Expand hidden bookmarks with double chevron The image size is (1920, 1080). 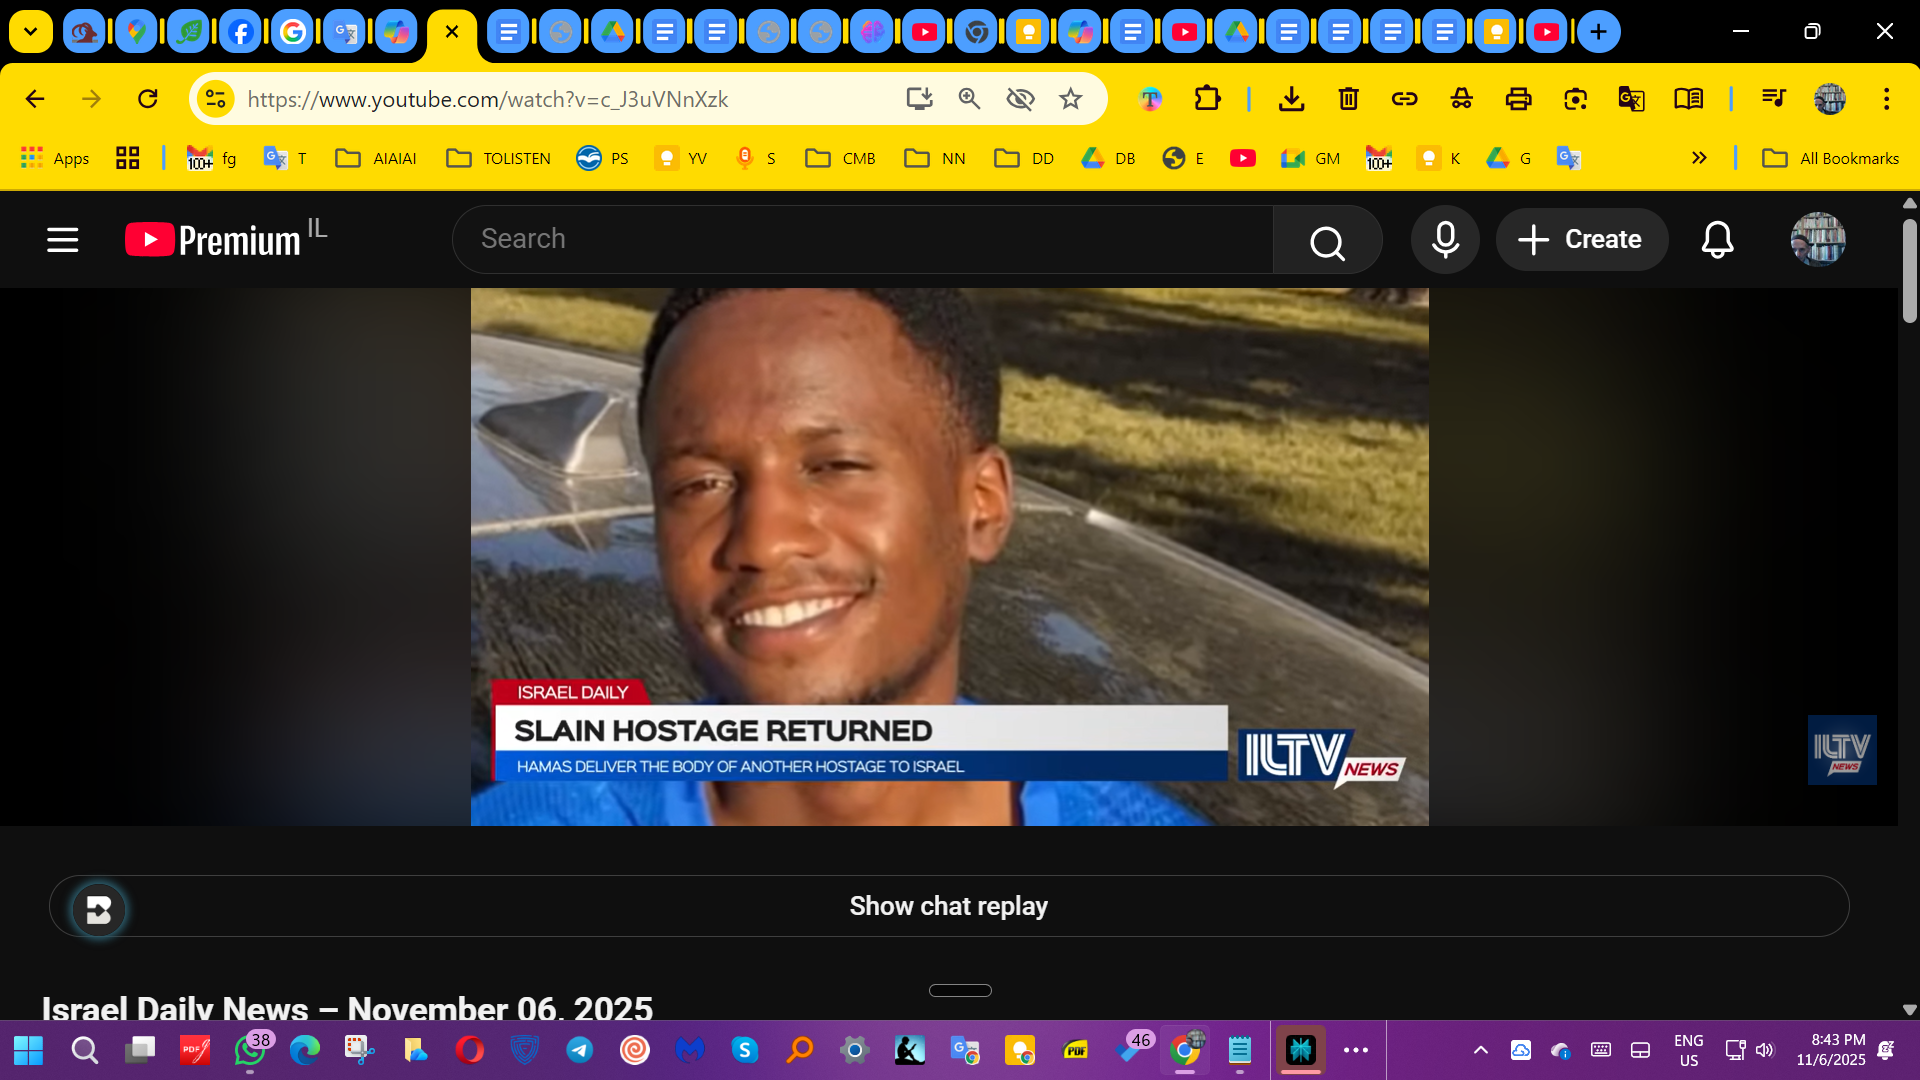[1699, 158]
